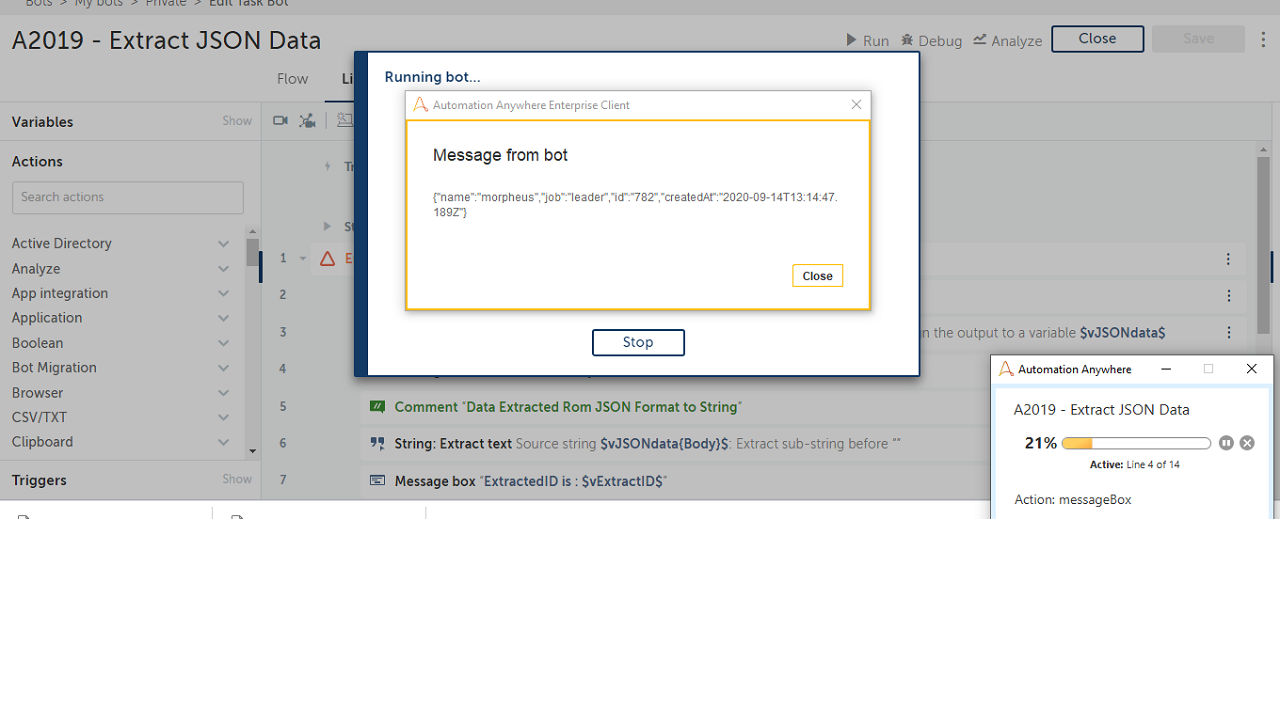Click the Automation Anywhere logo in the message dialog title
The height and width of the screenshot is (720, 1280).
421,105
